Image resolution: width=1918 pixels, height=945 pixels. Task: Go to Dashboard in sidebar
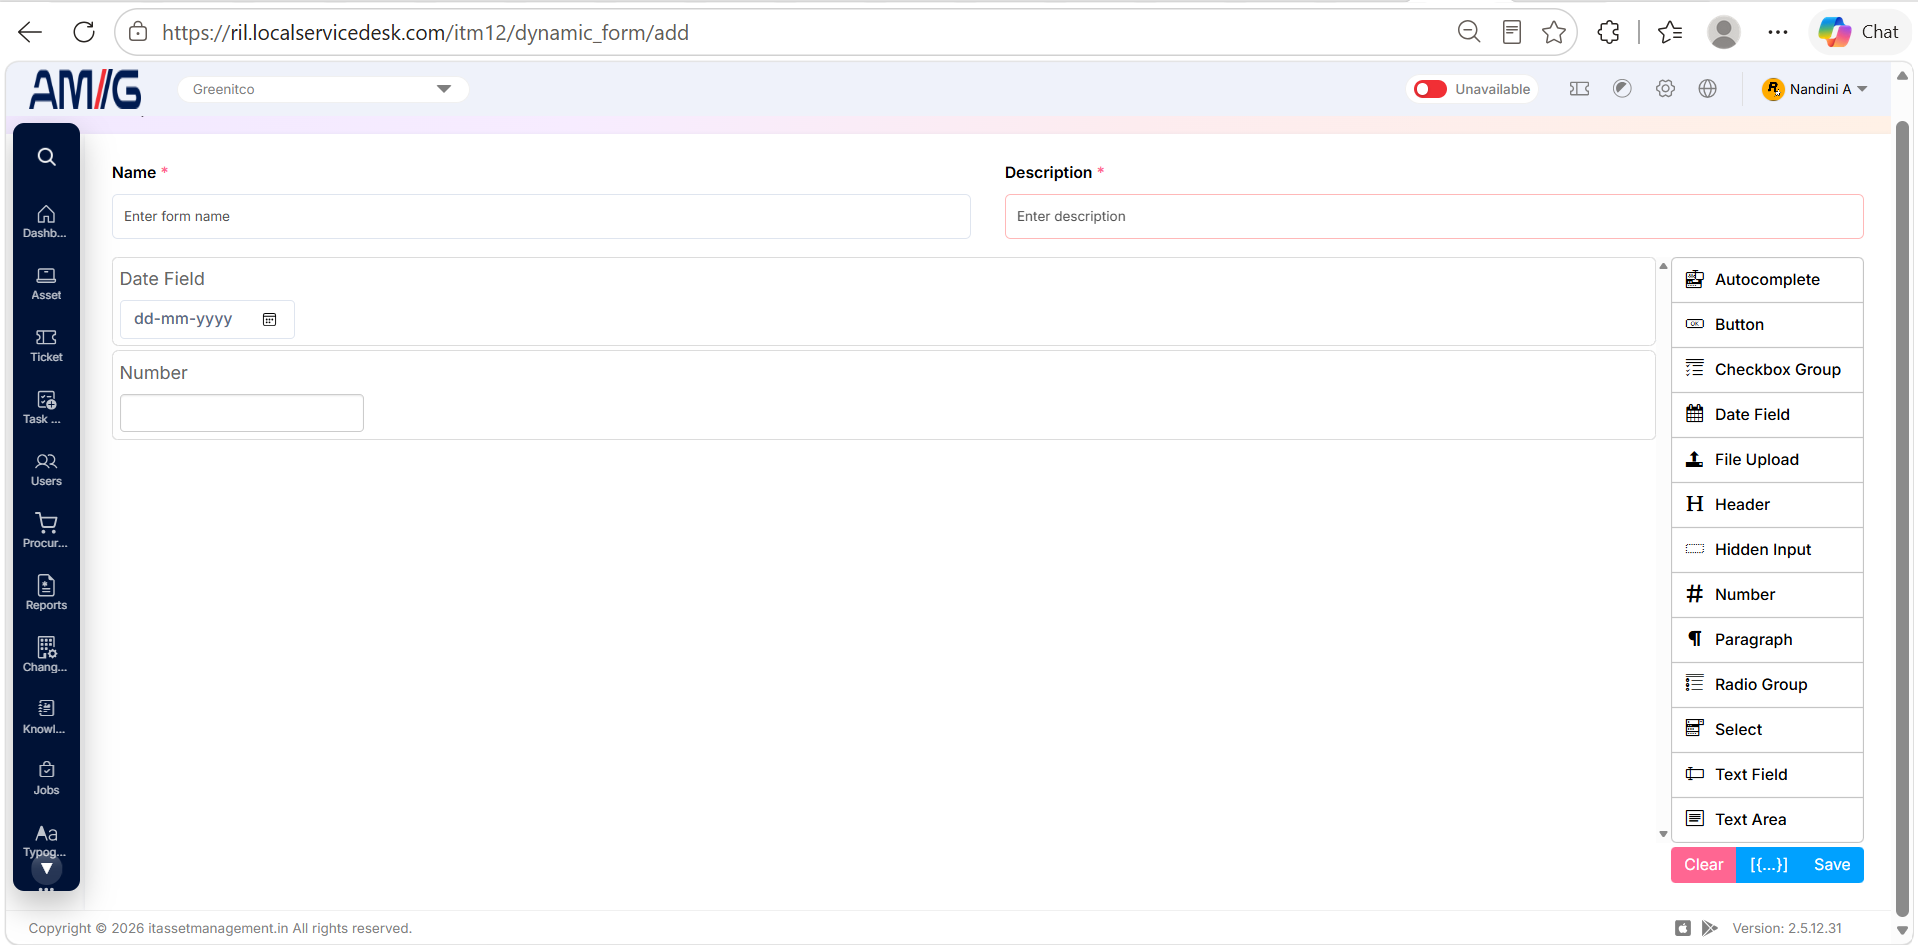46,222
